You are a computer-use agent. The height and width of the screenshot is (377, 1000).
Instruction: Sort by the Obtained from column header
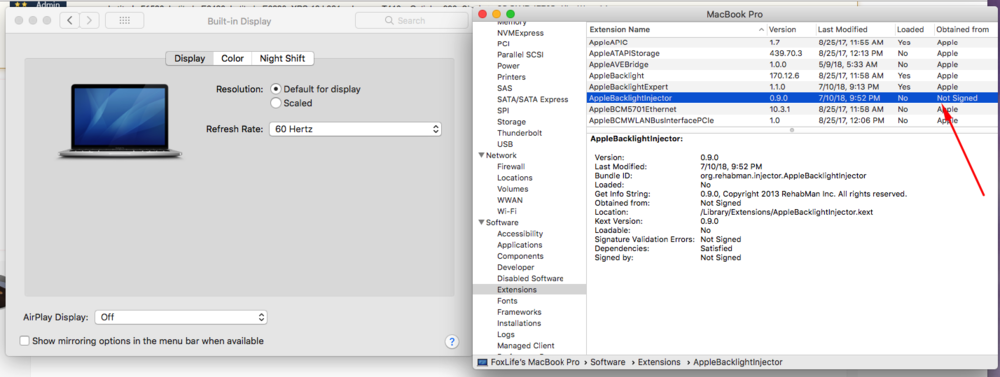tap(966, 29)
